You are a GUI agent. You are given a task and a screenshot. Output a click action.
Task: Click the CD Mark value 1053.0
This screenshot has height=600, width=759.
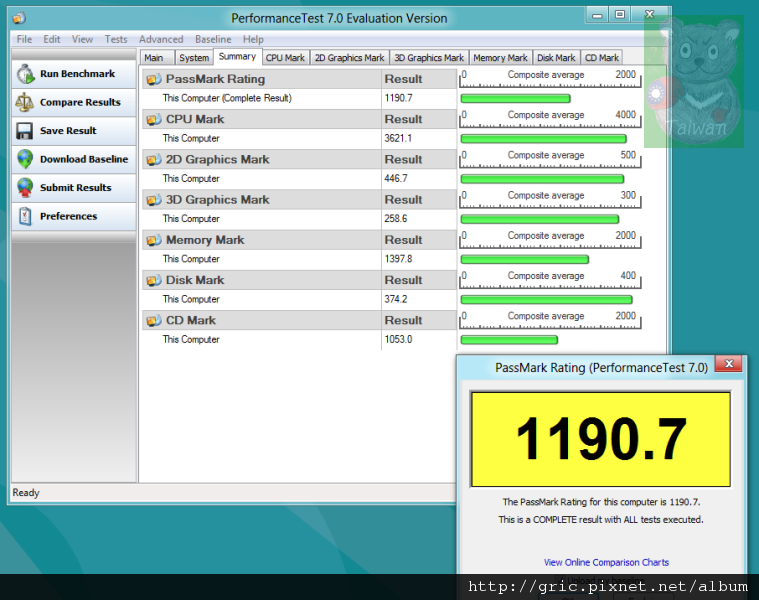398,339
